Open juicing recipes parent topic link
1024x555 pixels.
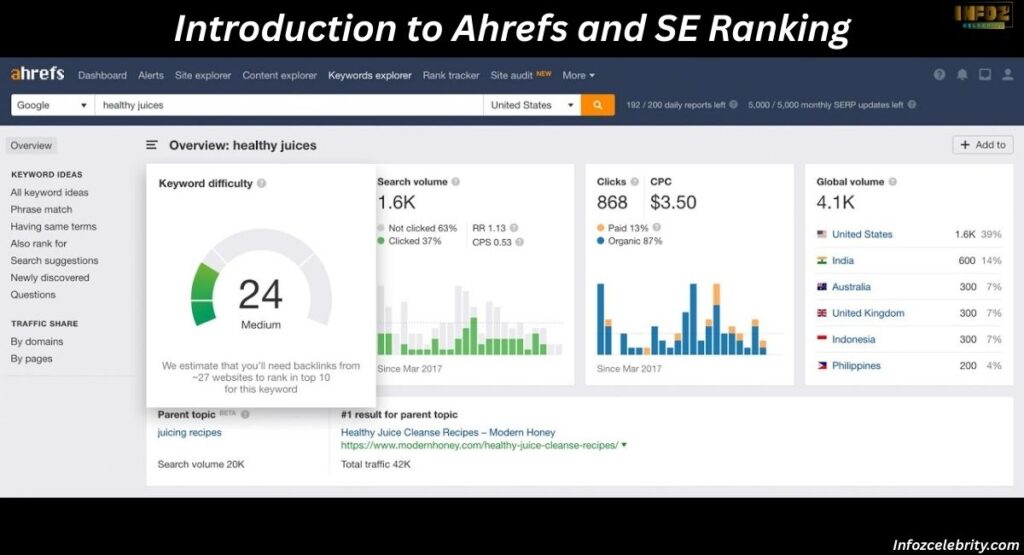[189, 432]
